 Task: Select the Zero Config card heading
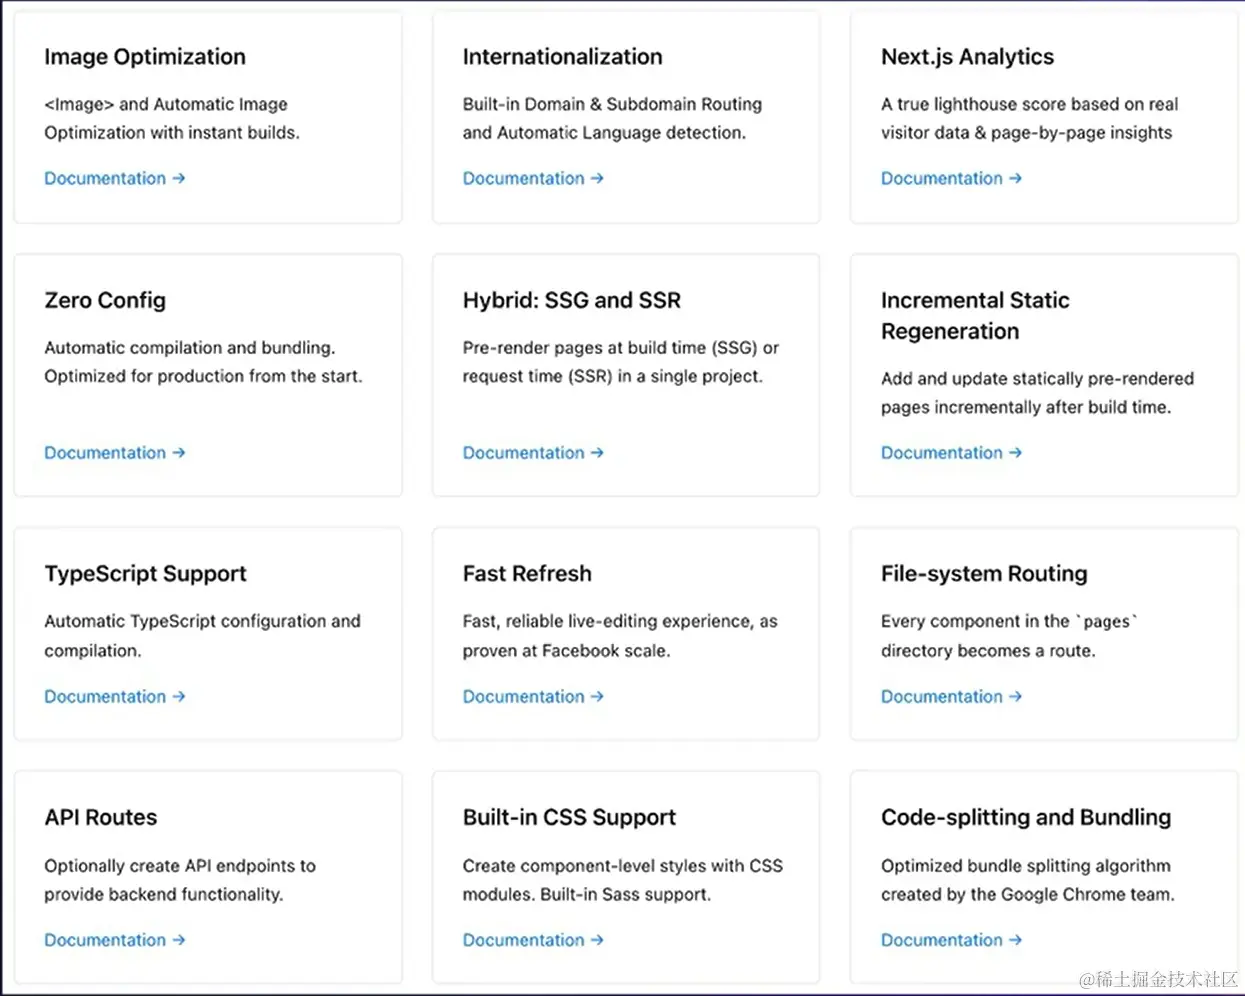pos(105,300)
